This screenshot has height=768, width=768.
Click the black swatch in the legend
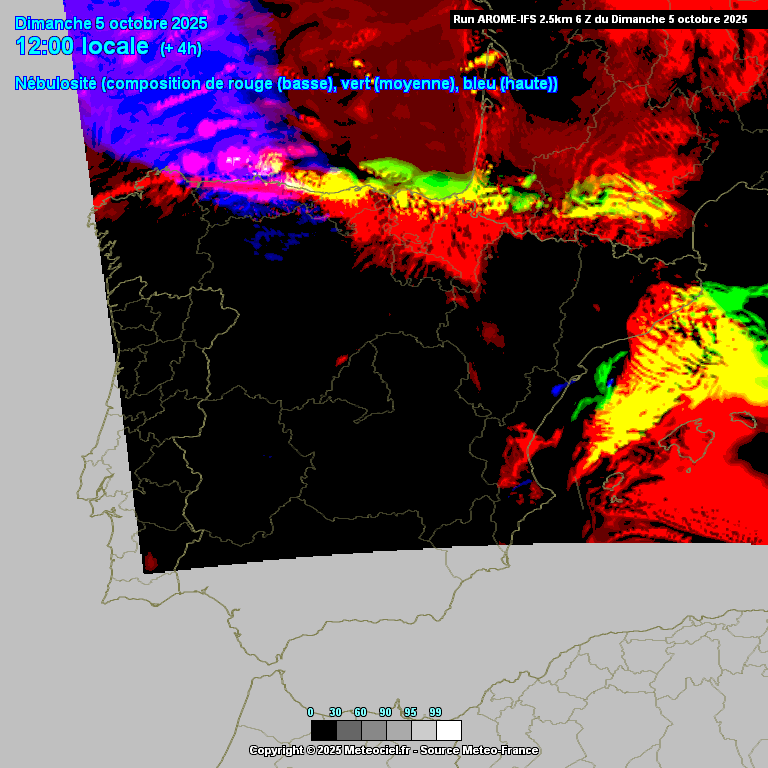tap(323, 730)
